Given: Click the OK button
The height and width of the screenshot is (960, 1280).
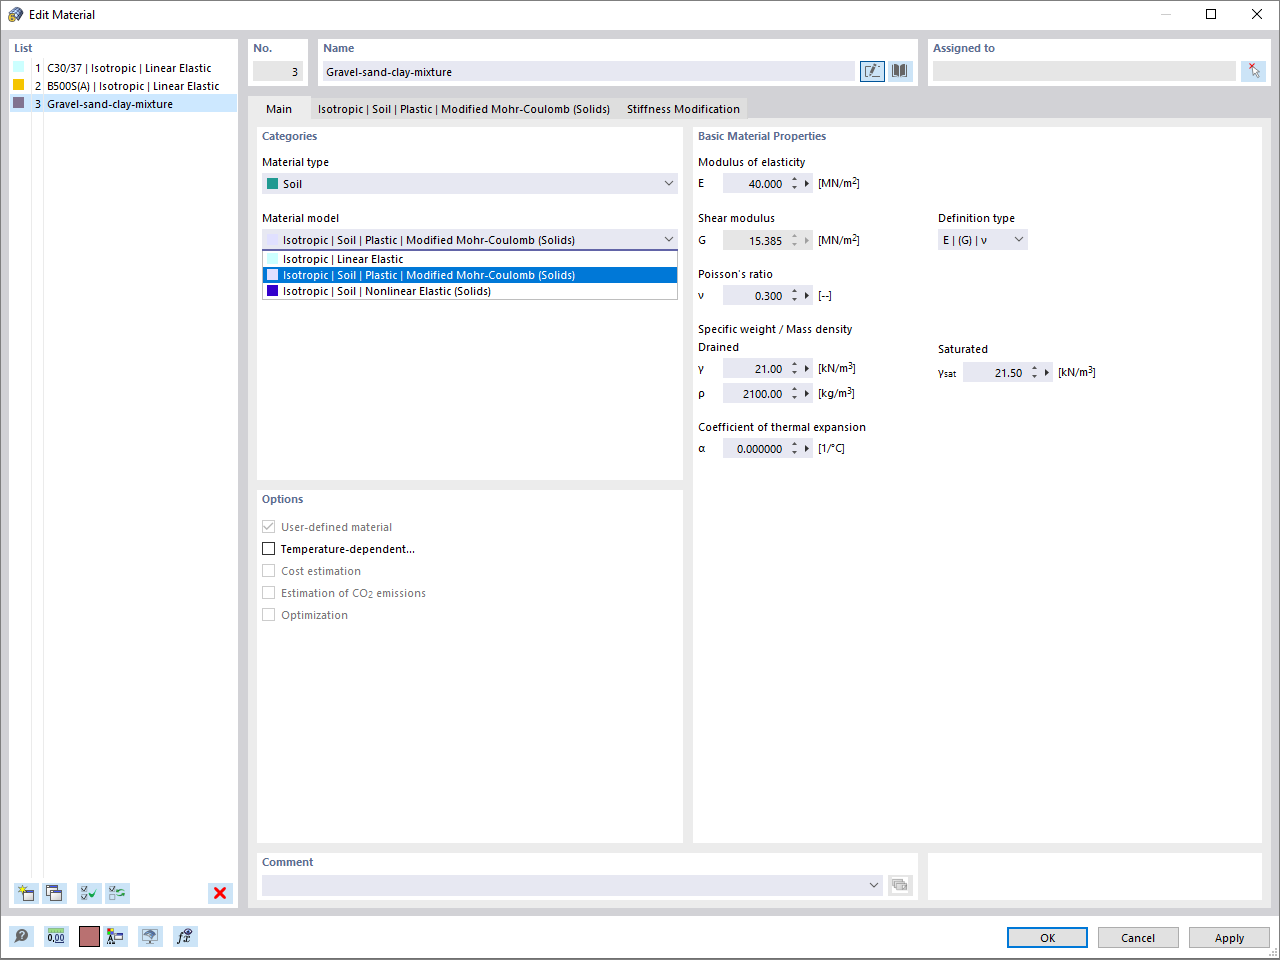Looking at the screenshot, I should [1047, 938].
